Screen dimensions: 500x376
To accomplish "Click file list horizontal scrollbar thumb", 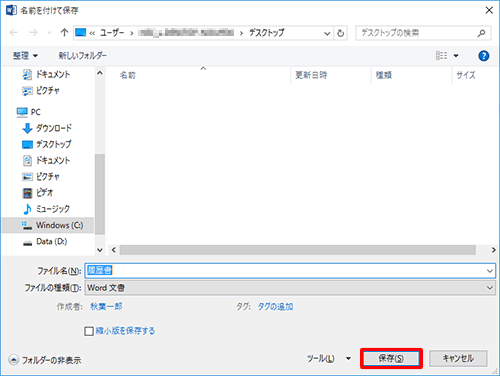I will click(297, 250).
